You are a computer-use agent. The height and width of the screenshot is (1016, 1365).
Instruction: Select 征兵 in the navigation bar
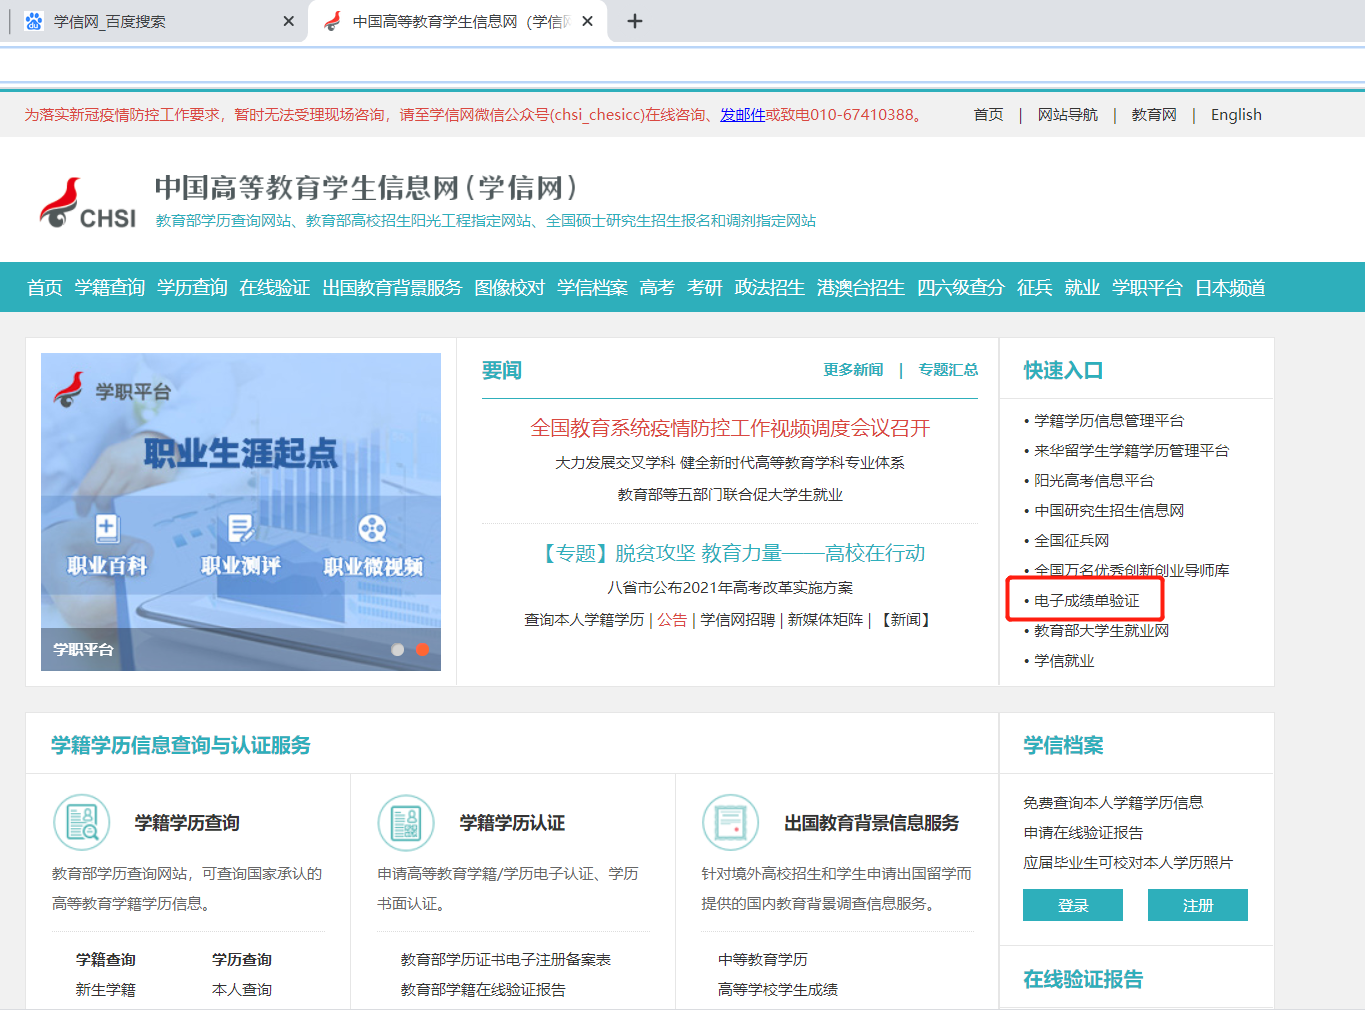[1035, 288]
